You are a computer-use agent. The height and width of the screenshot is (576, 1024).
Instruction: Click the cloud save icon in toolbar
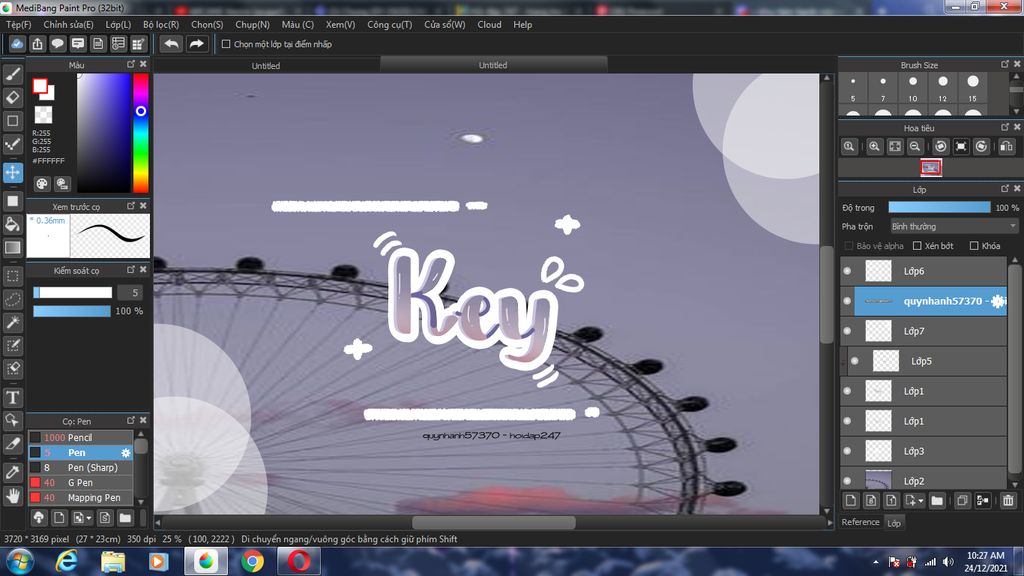(x=17, y=44)
